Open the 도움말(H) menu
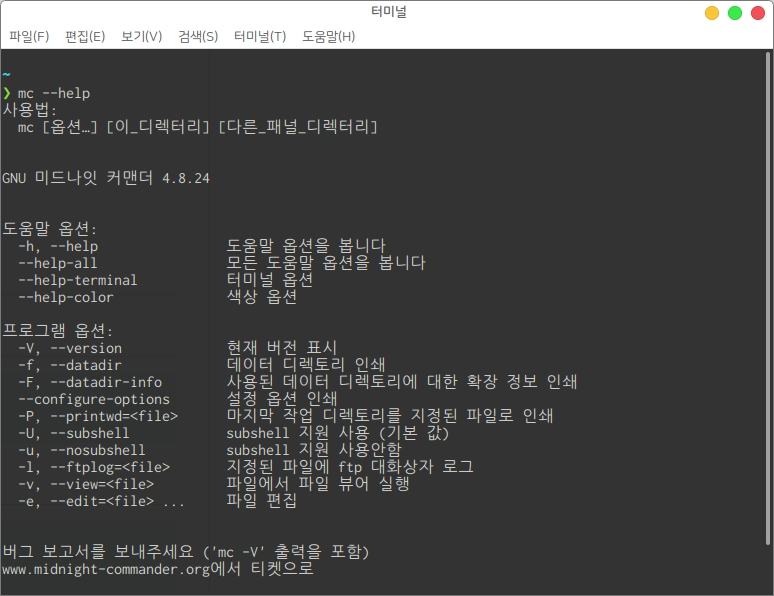 pyautogui.click(x=328, y=36)
